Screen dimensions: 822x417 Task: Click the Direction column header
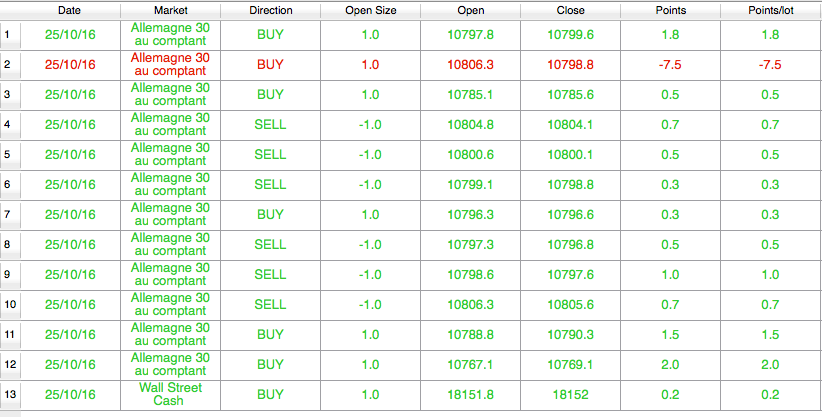(270, 10)
